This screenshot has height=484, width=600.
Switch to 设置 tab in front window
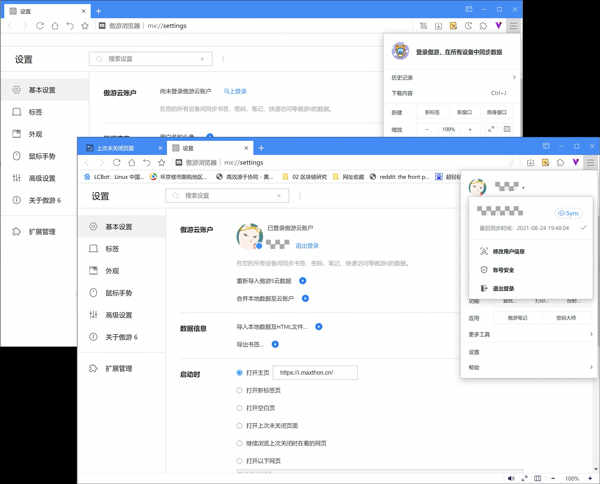pyautogui.click(x=210, y=148)
